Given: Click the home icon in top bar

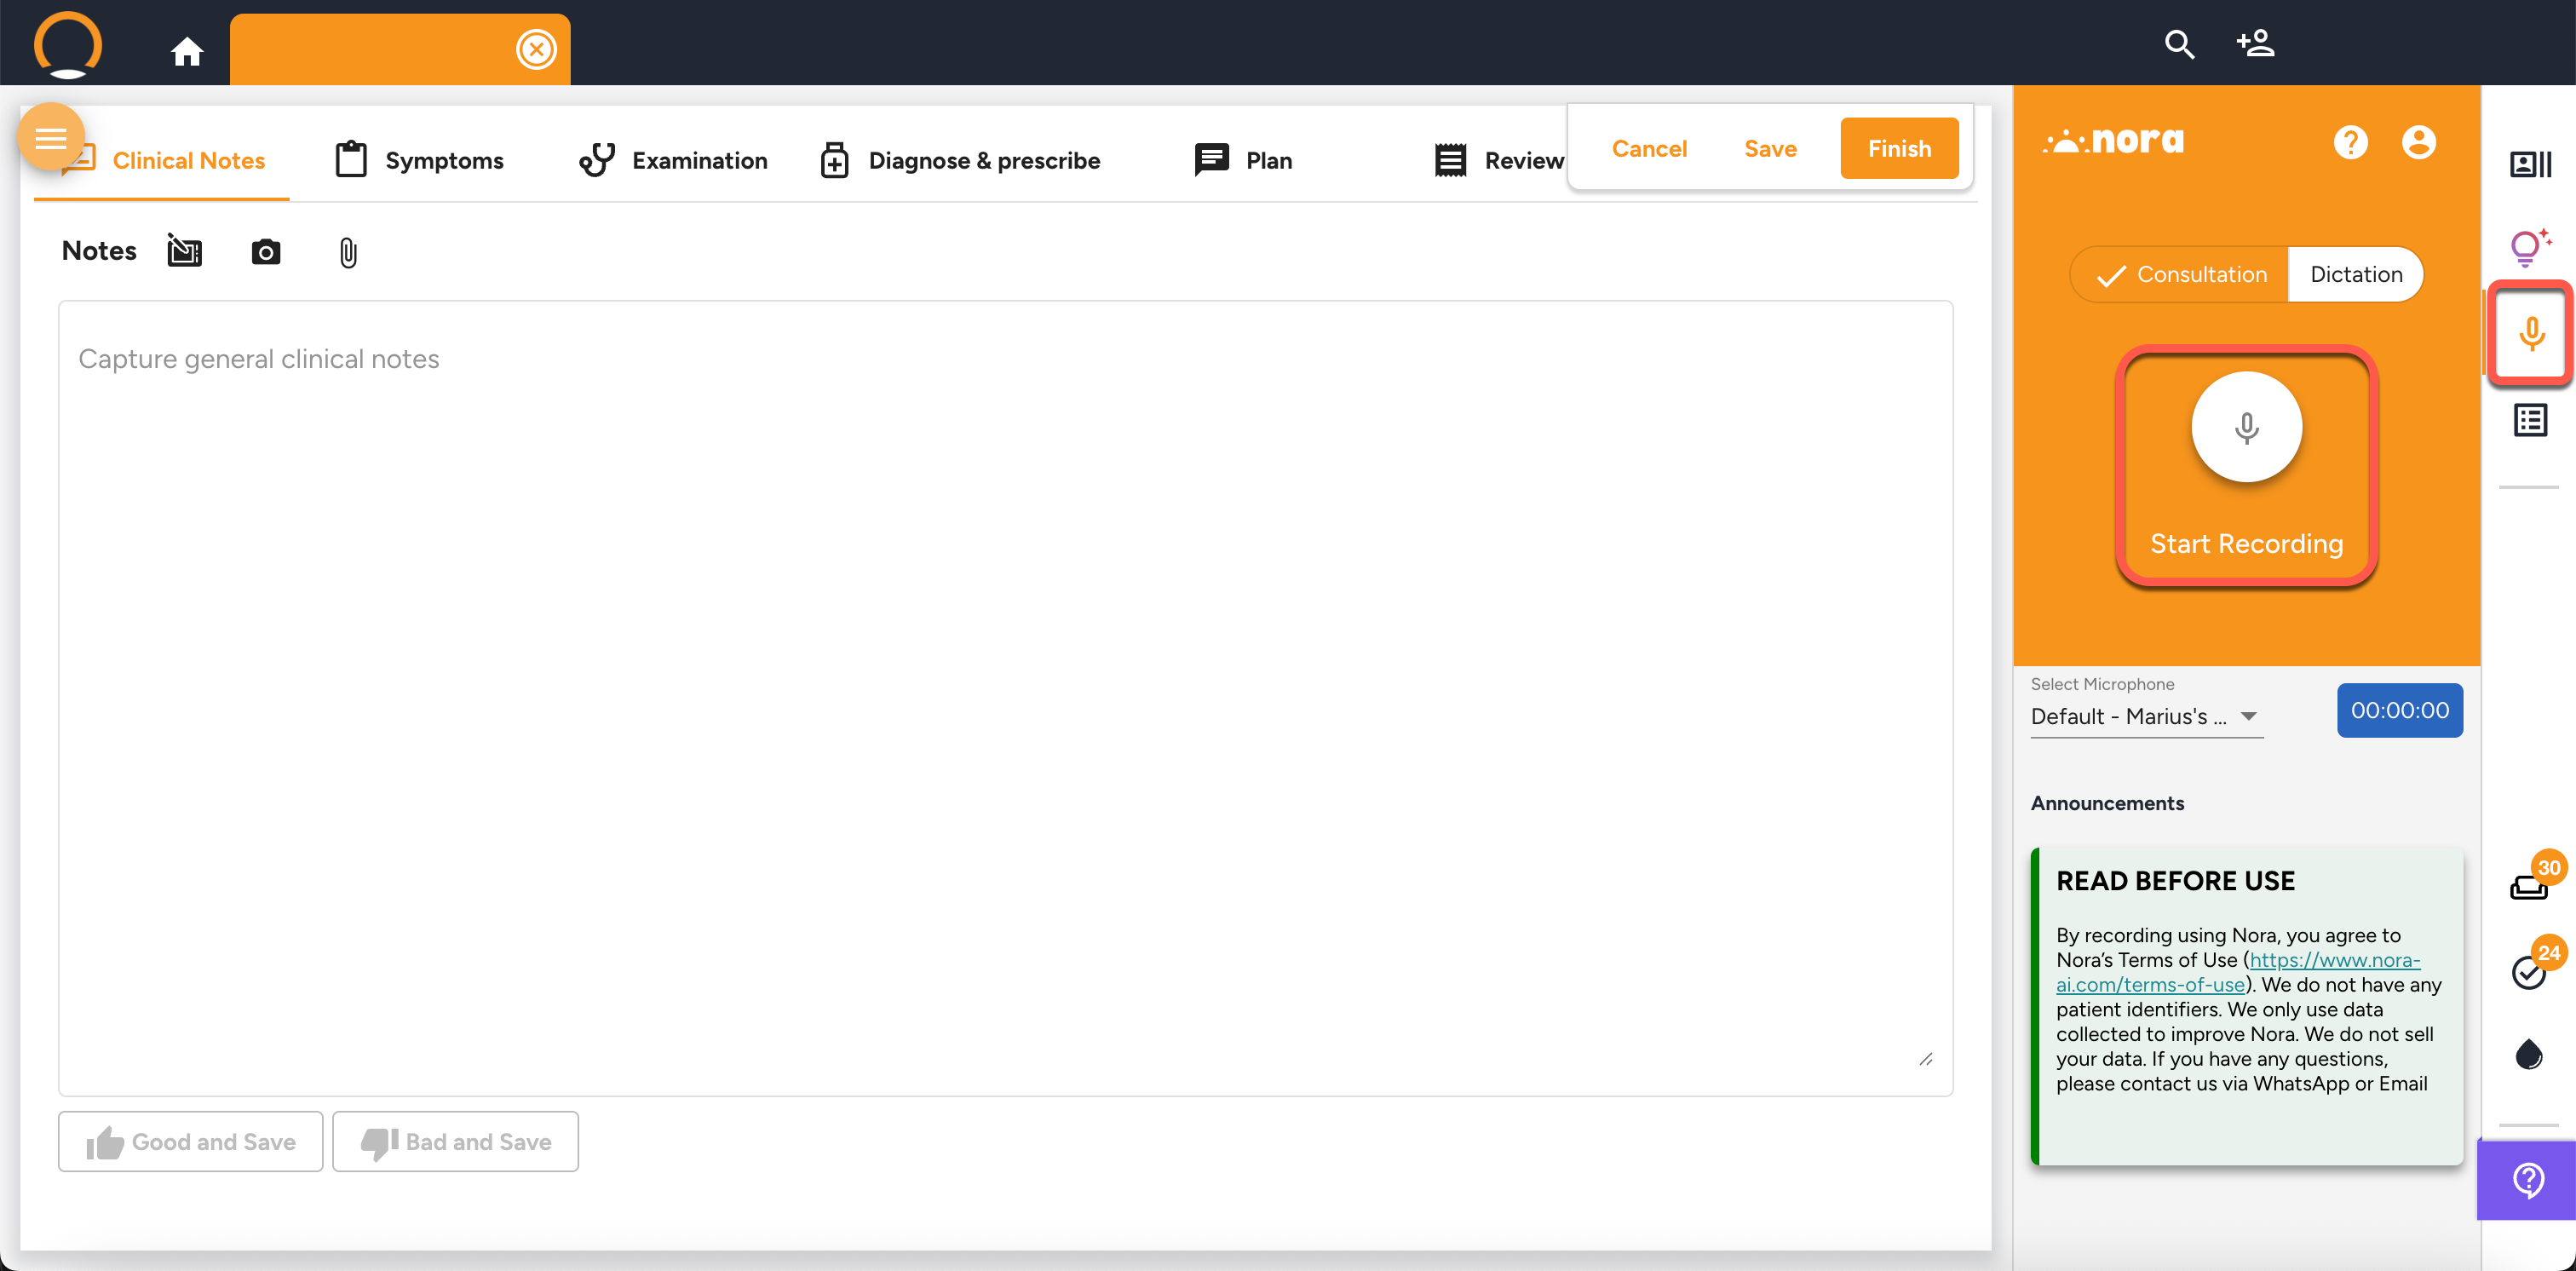Looking at the screenshot, I should [187, 50].
